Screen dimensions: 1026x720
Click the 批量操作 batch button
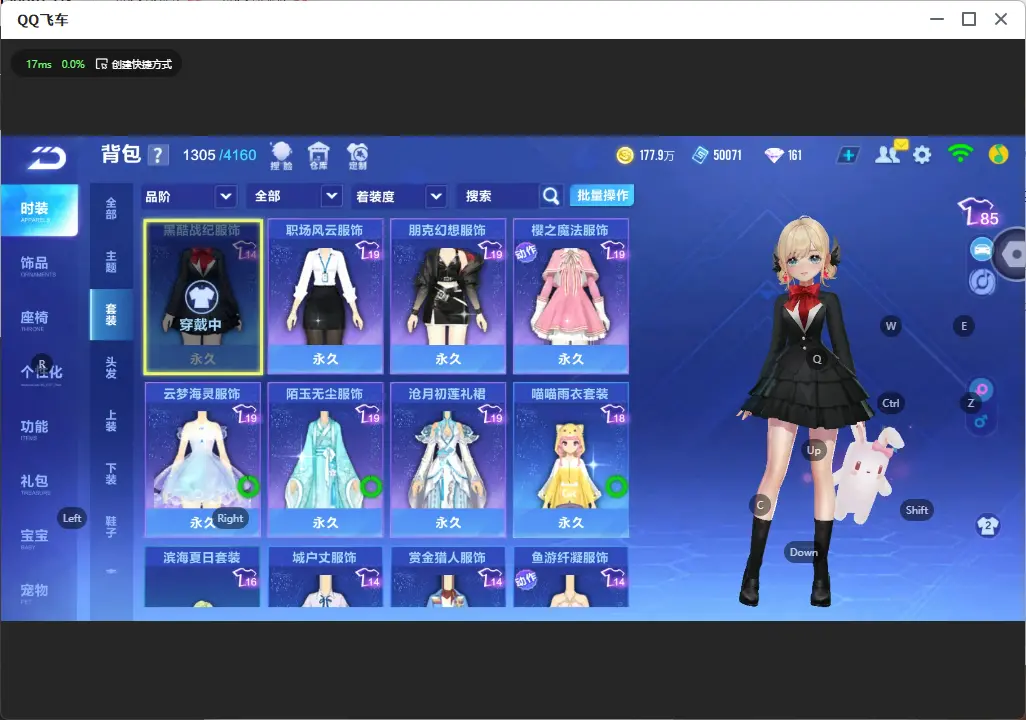click(603, 195)
